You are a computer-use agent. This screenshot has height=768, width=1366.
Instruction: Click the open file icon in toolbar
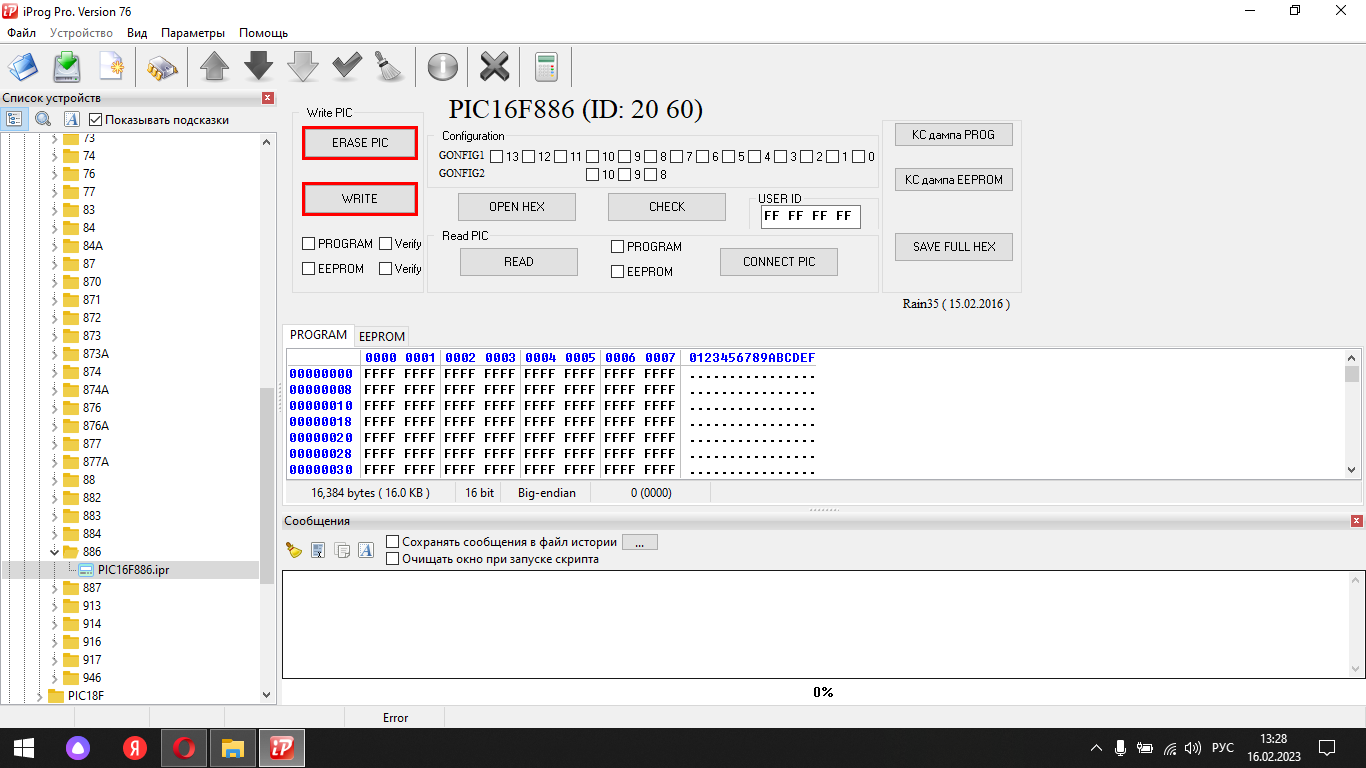22,67
